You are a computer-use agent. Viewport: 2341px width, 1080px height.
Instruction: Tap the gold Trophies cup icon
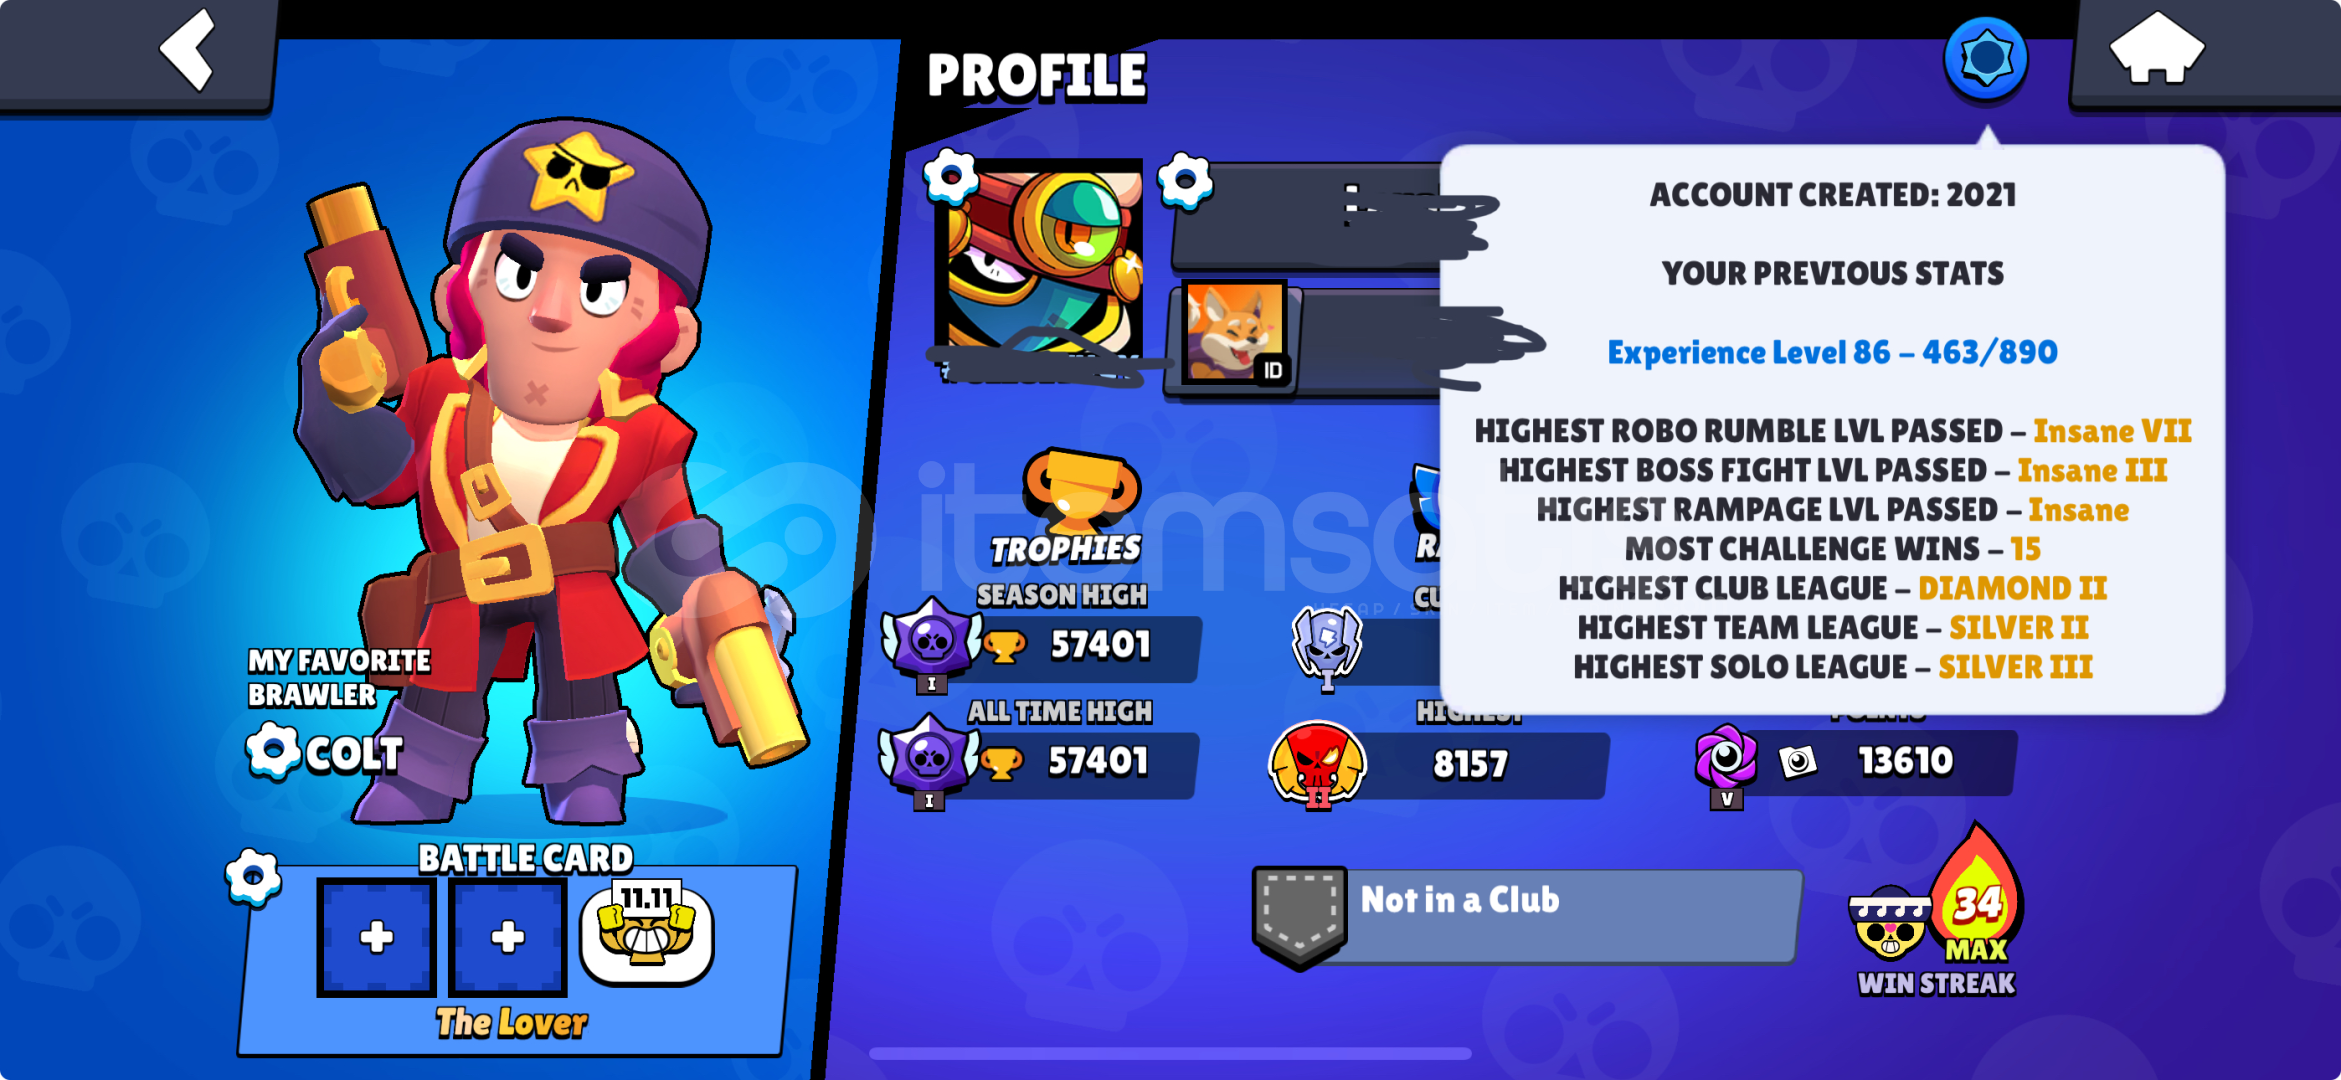tap(1081, 490)
